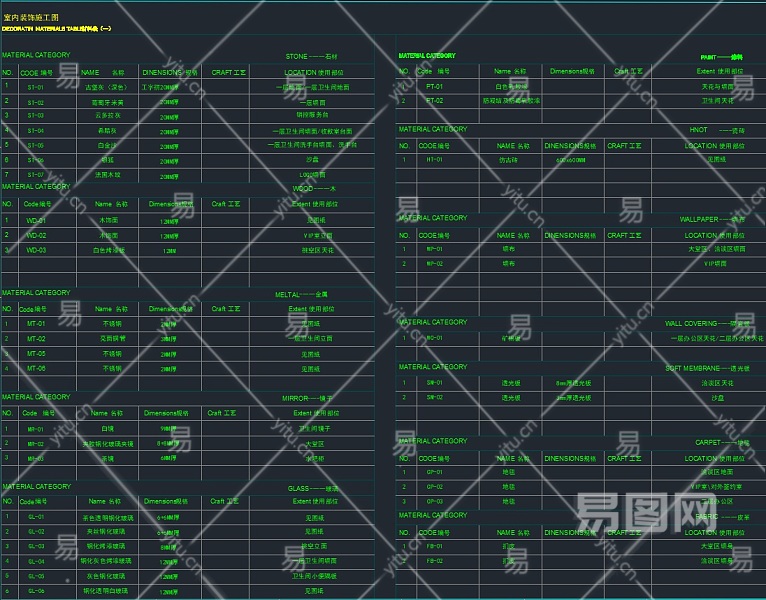Select the WD-02 wood code cell
766x600 pixels.
[36, 235]
